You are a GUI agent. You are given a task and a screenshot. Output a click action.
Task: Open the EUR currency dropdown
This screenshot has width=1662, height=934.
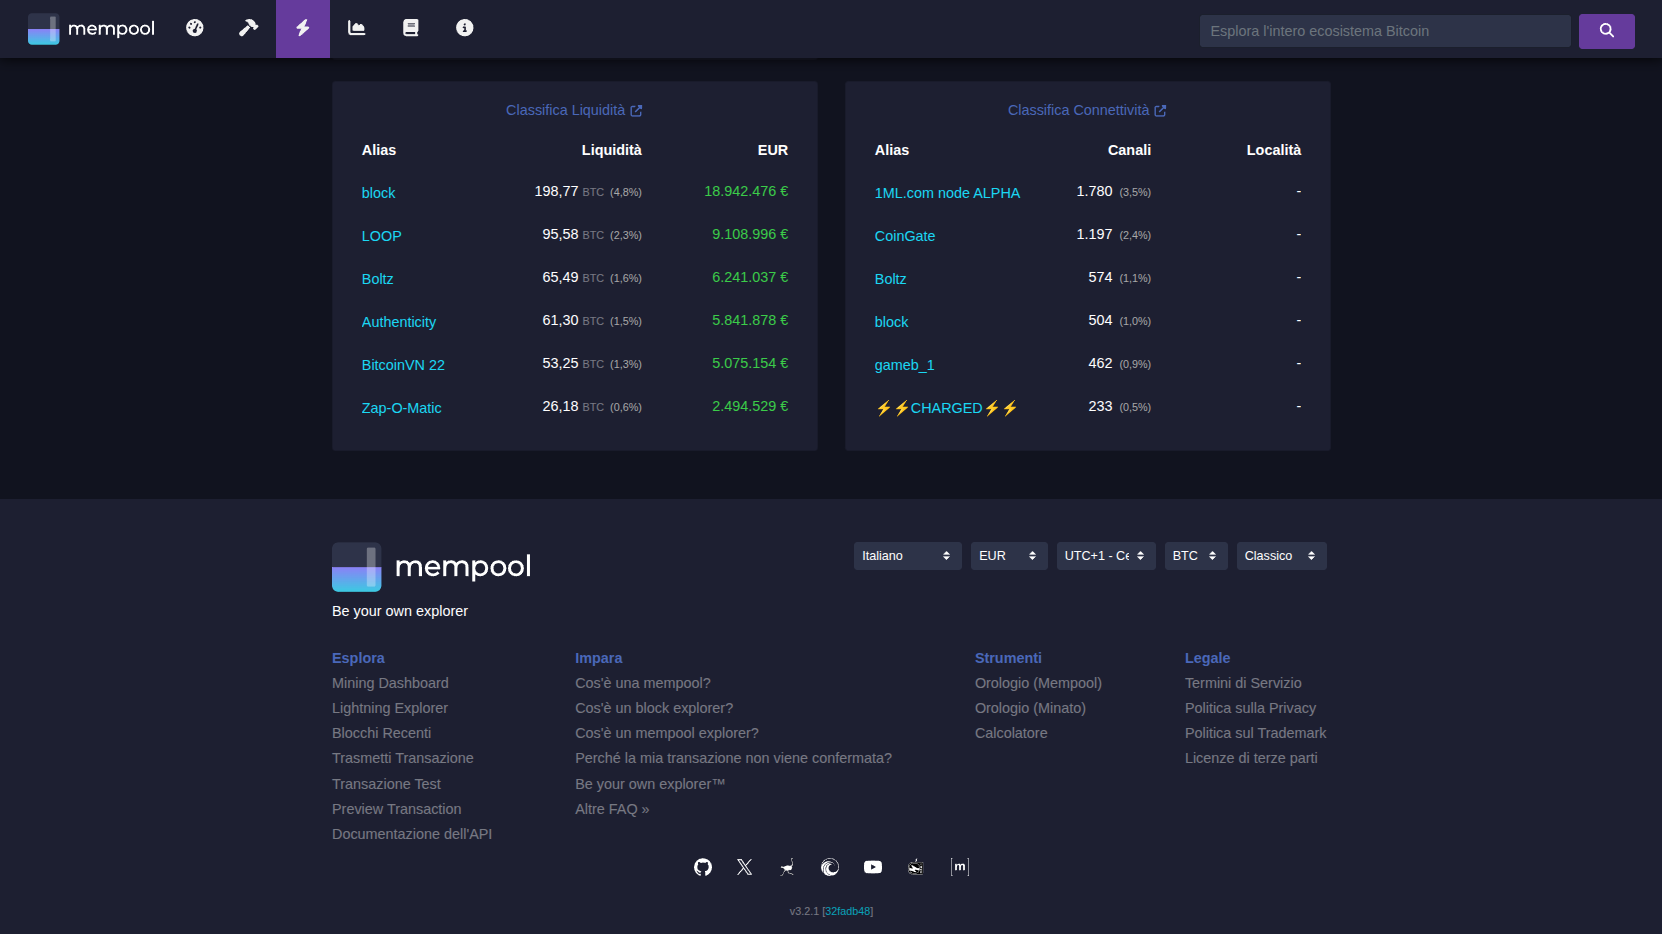pos(1008,556)
